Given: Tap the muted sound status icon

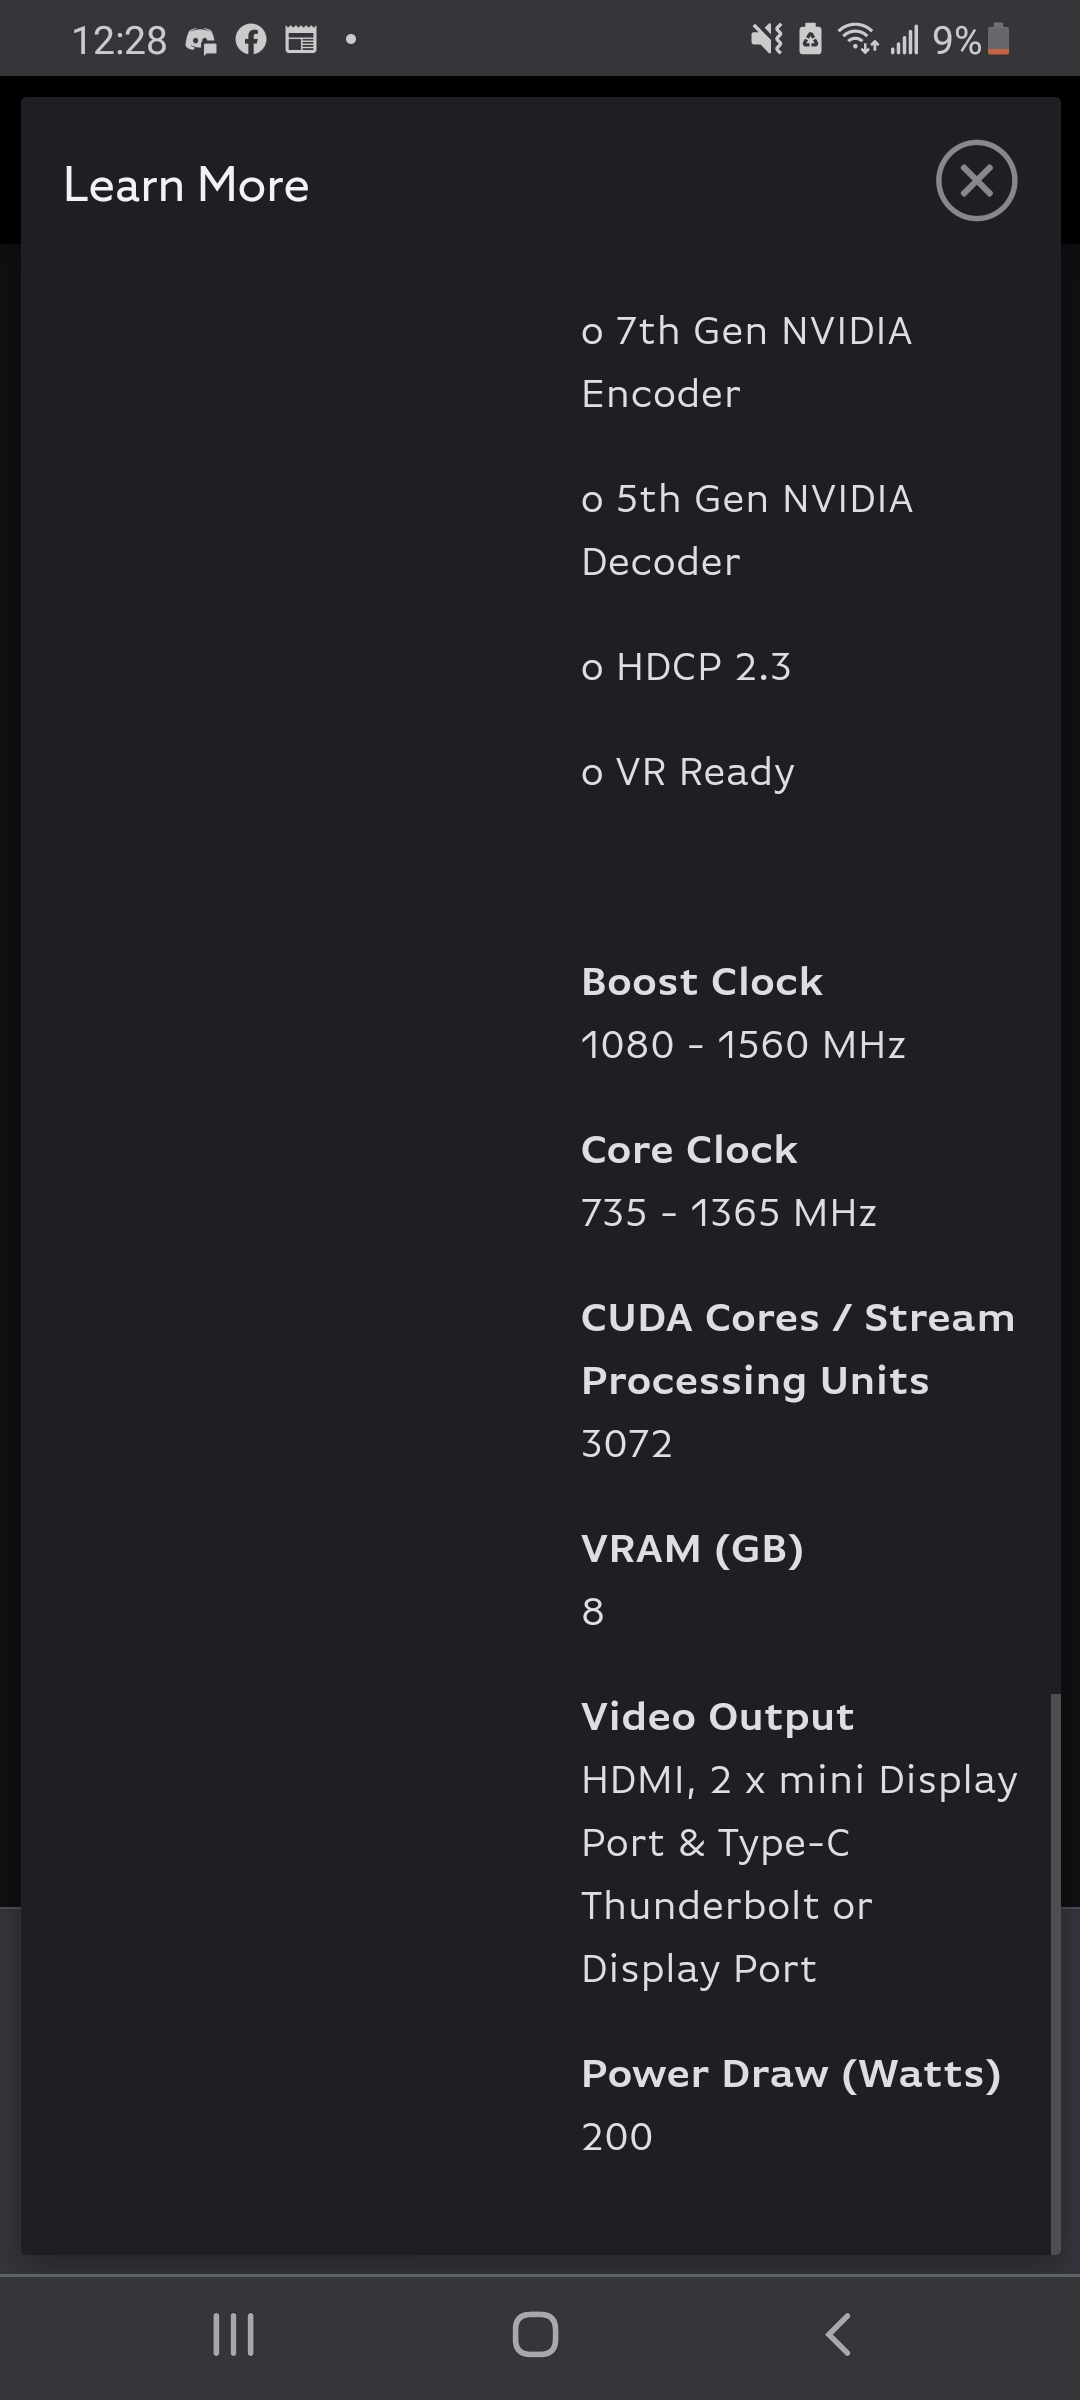Looking at the screenshot, I should point(767,40).
